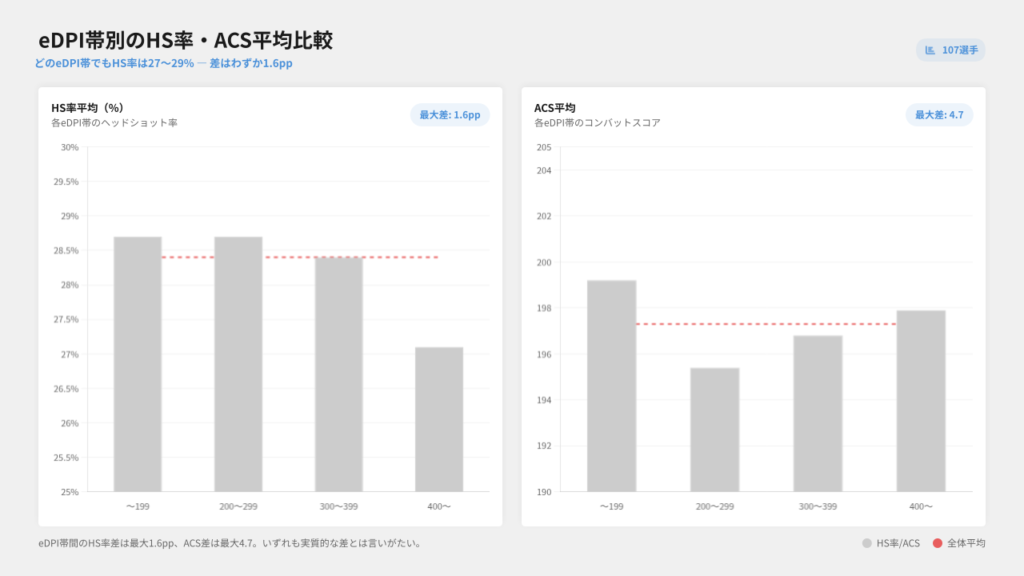This screenshot has width=1024, height=576.
Task: Click the 300～399 bar in the HS率平均 chart
Action: pos(338,374)
